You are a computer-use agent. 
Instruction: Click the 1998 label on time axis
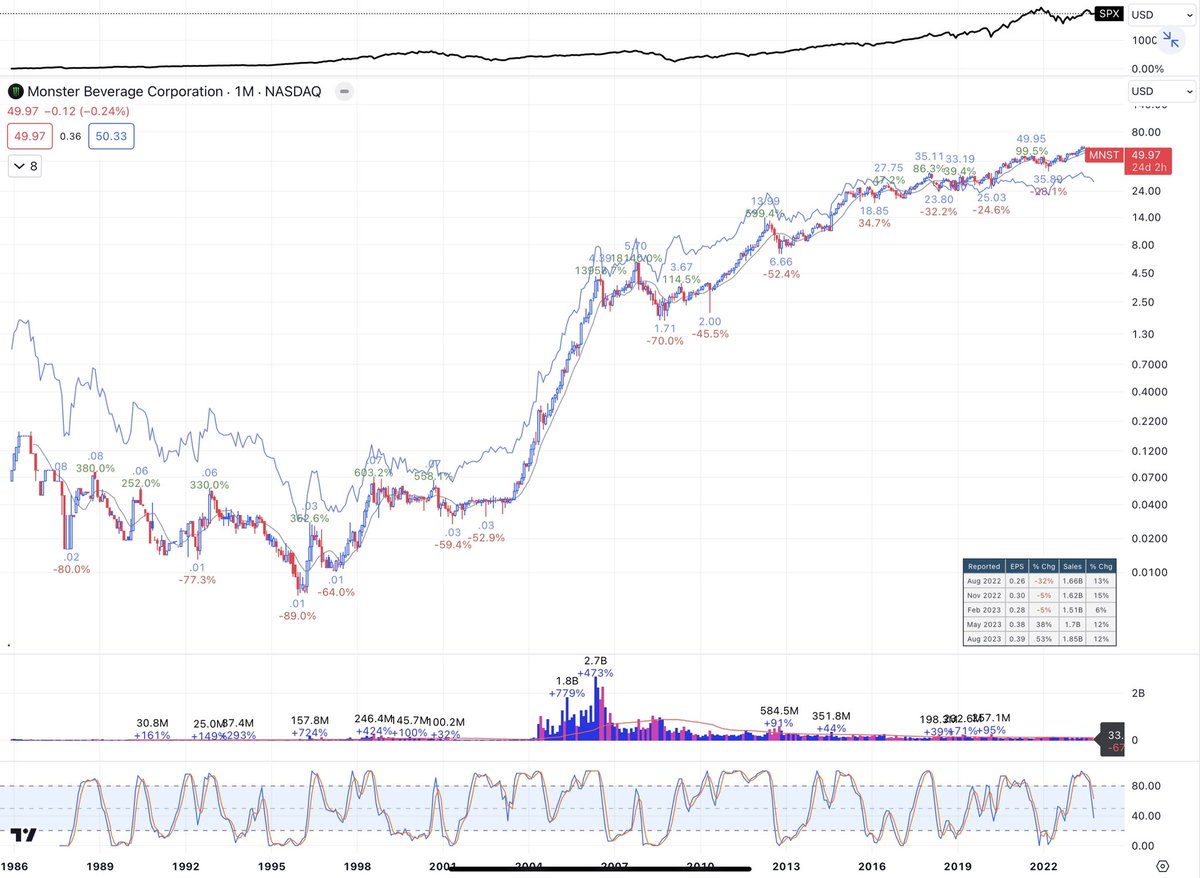pyautogui.click(x=357, y=866)
